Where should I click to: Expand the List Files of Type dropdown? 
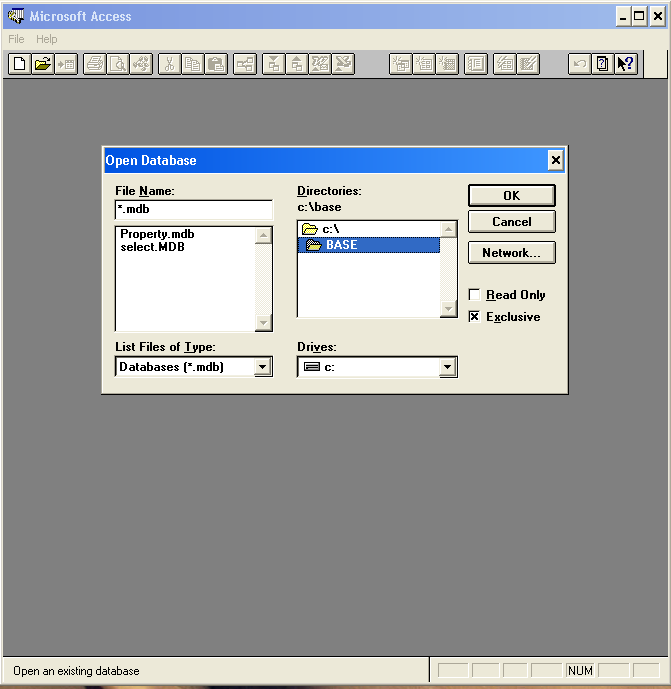pyautogui.click(x=262, y=367)
